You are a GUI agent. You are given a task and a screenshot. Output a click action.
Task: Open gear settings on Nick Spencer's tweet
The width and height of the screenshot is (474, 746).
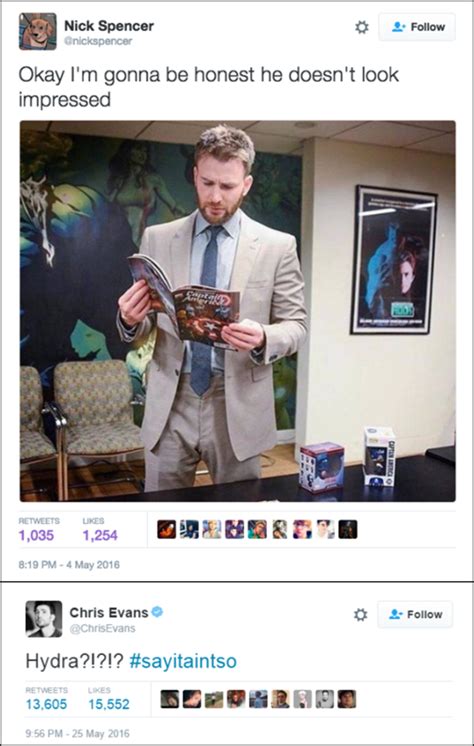[x=362, y=27]
